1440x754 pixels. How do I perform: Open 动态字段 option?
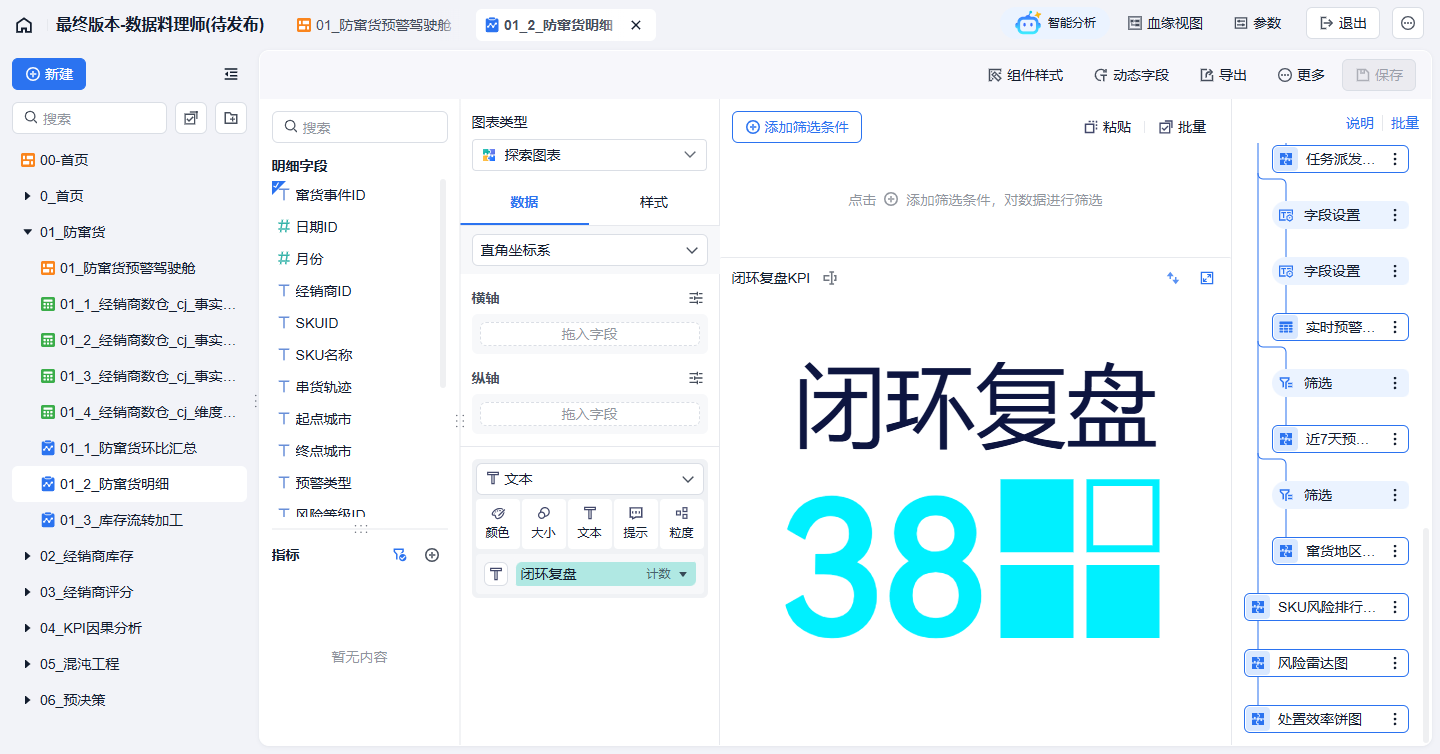point(1131,75)
